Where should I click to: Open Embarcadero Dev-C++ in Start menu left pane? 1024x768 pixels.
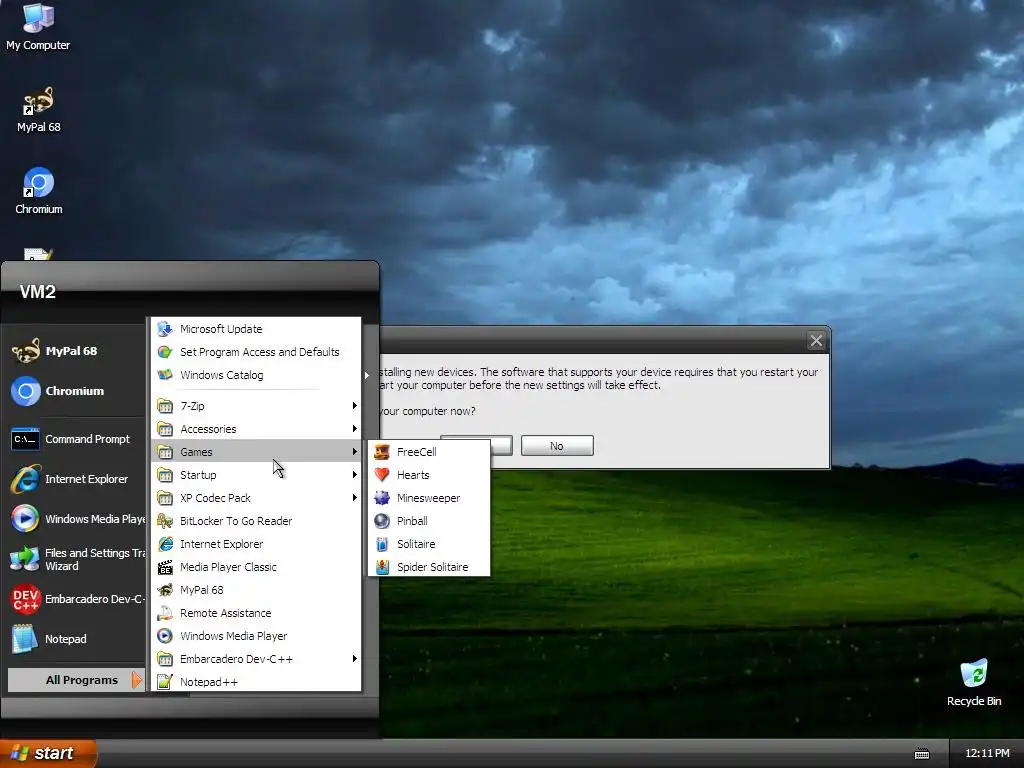76,599
